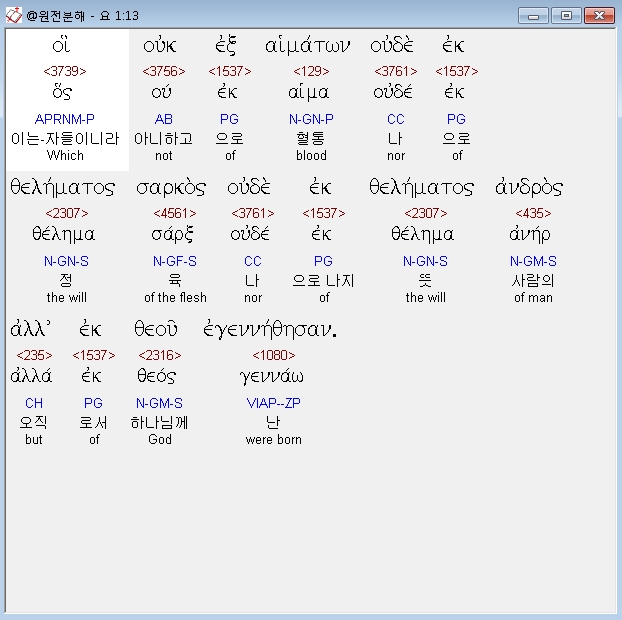Open Strong's number <129>

click(311, 71)
